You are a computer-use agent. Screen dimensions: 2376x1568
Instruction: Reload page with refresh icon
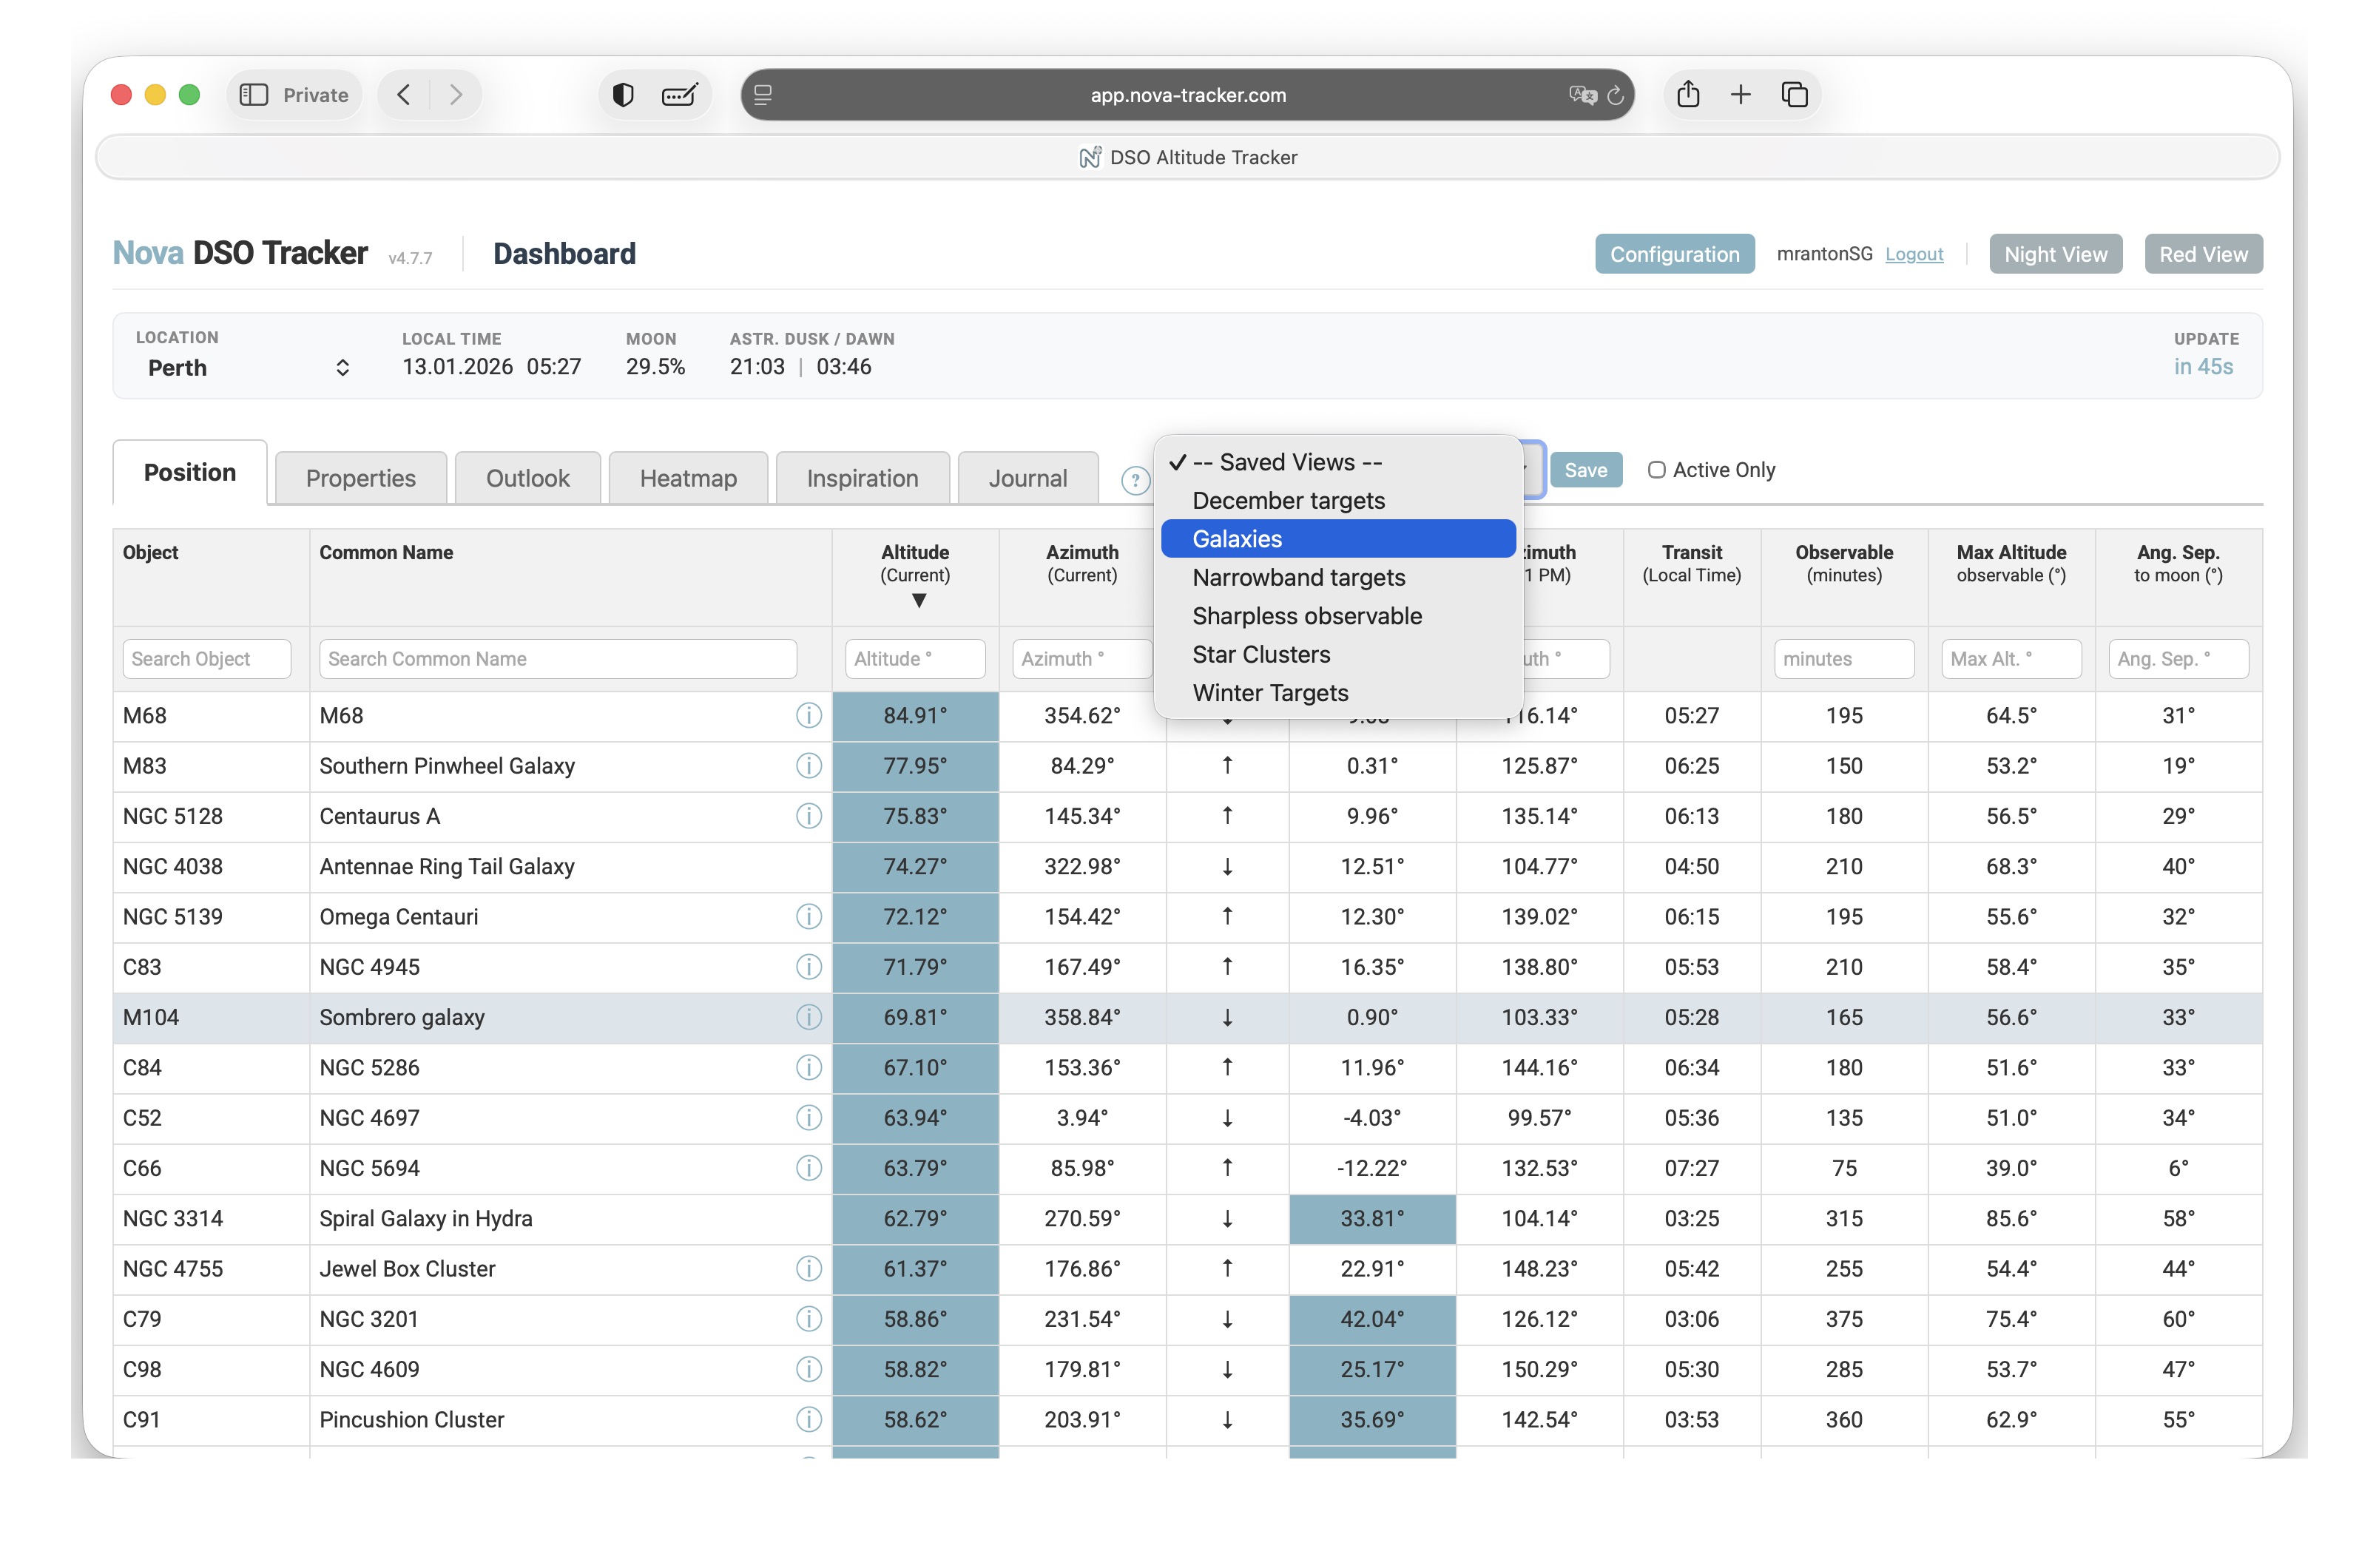(x=1615, y=96)
